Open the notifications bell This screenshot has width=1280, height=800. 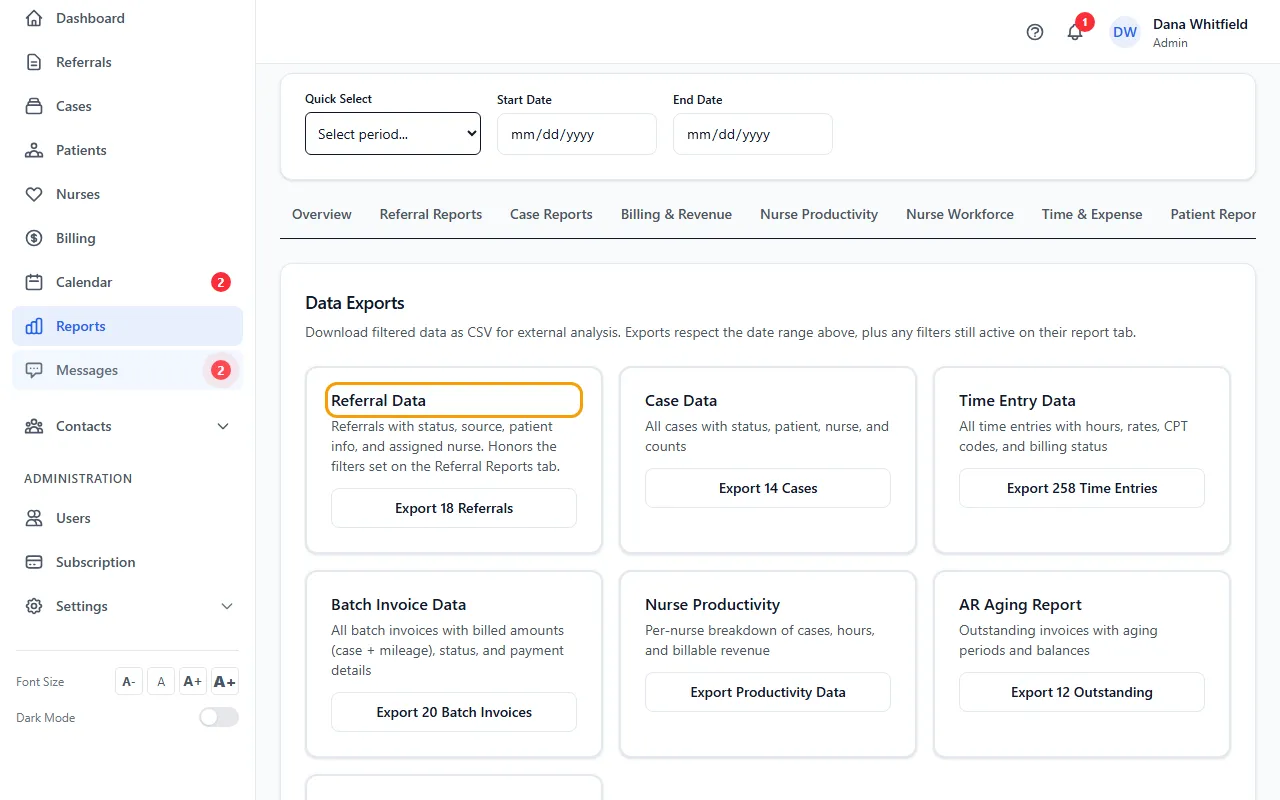1075,32
